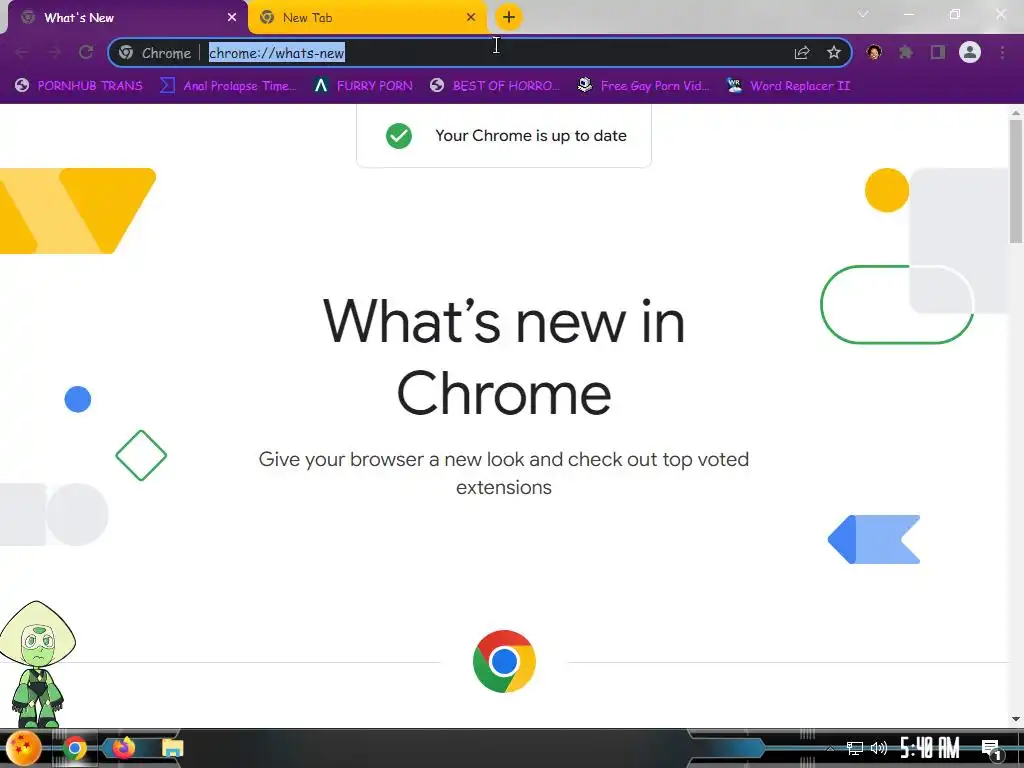This screenshot has height=768, width=1024.
Task: Click the Chrome logo on the page
Action: click(504, 661)
